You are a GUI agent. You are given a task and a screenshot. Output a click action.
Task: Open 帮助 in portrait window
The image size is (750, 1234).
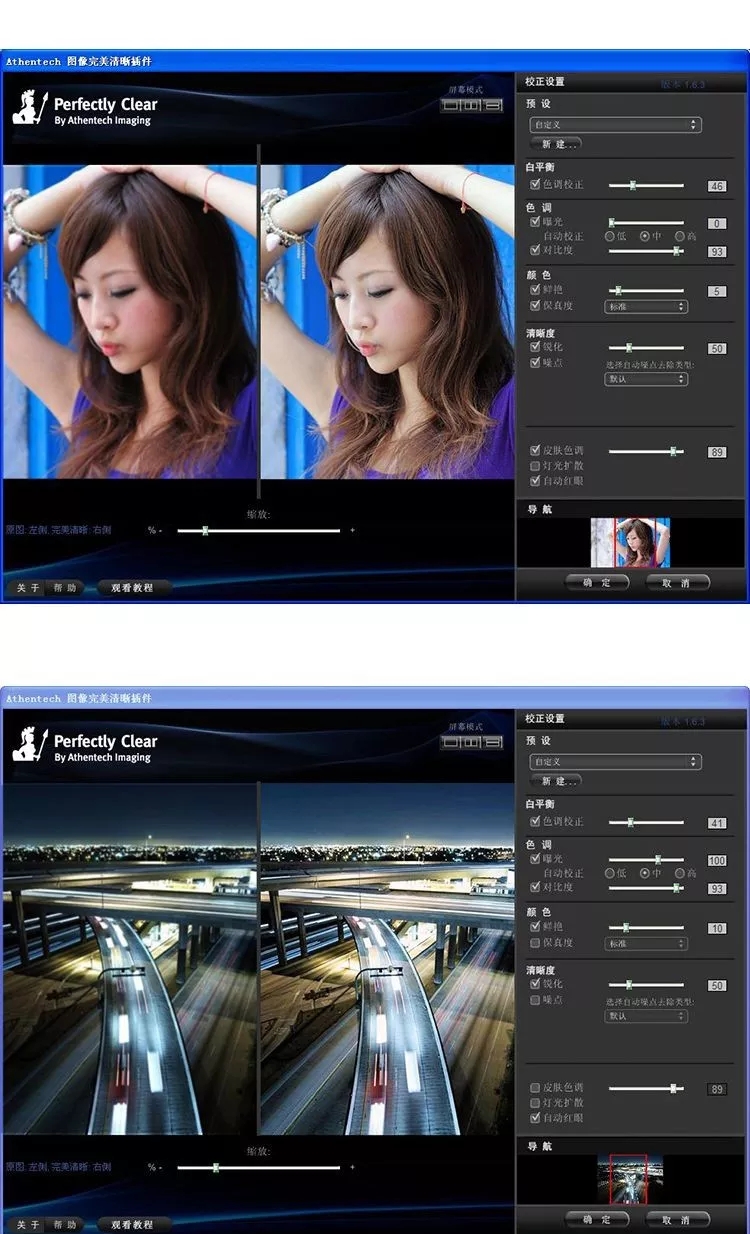tap(65, 588)
